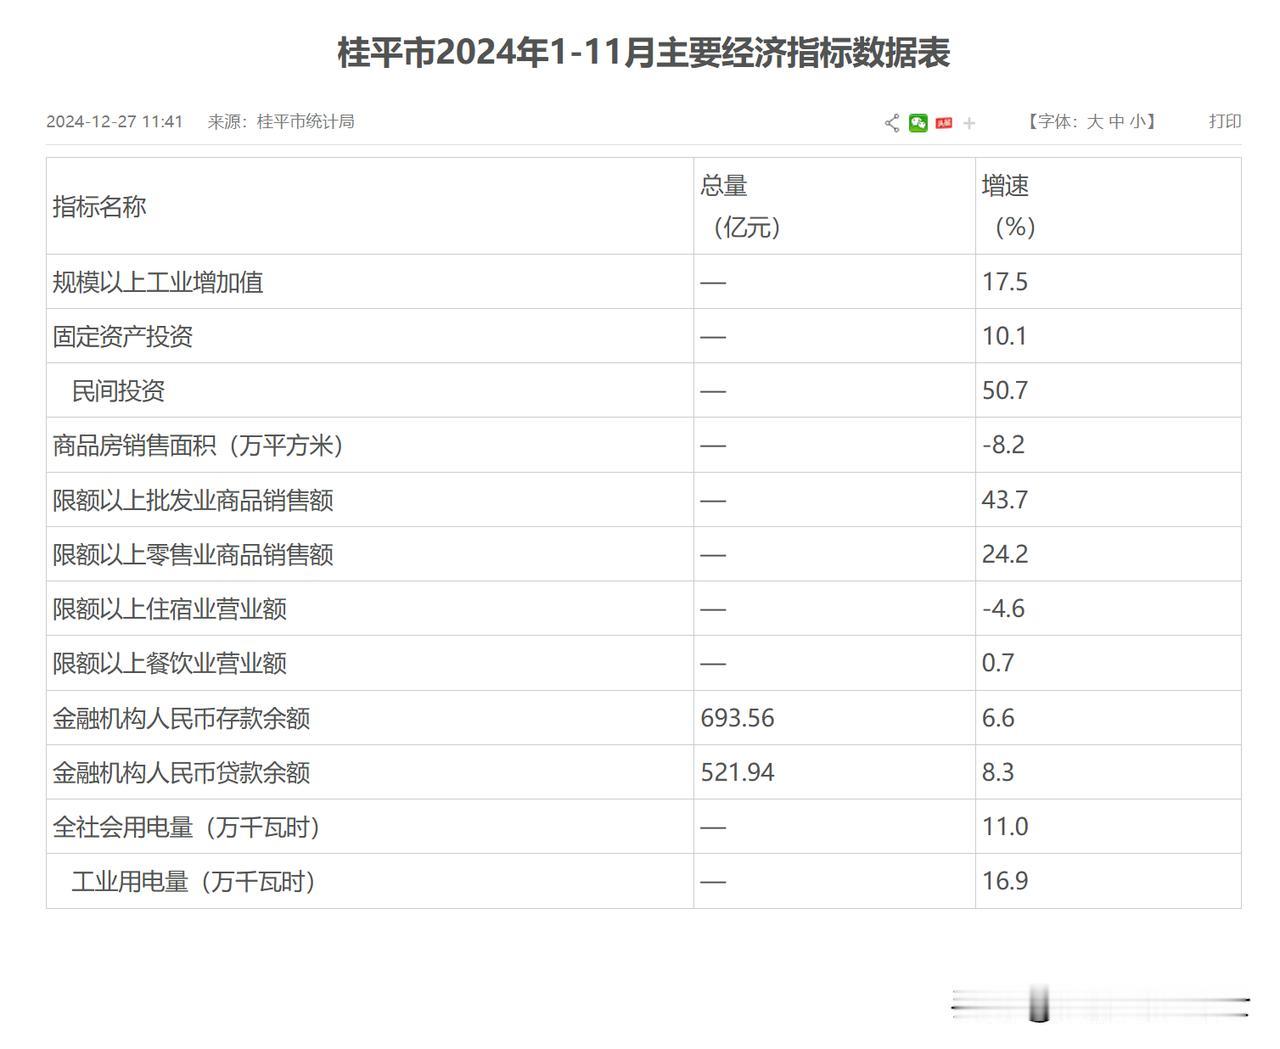1280x1049 pixels.
Task: Click the growth value 43.7
Action: 1005,500
